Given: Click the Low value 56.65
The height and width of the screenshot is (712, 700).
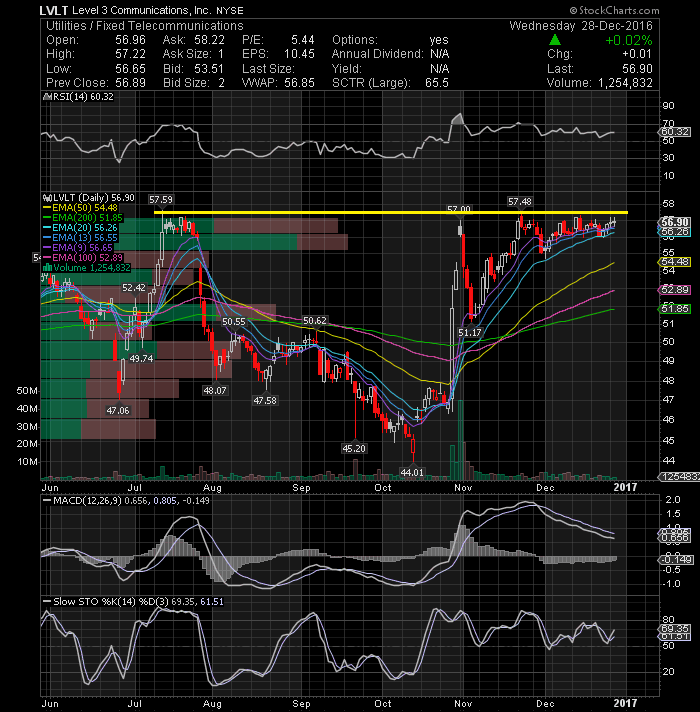Looking at the screenshot, I should 130,69.
